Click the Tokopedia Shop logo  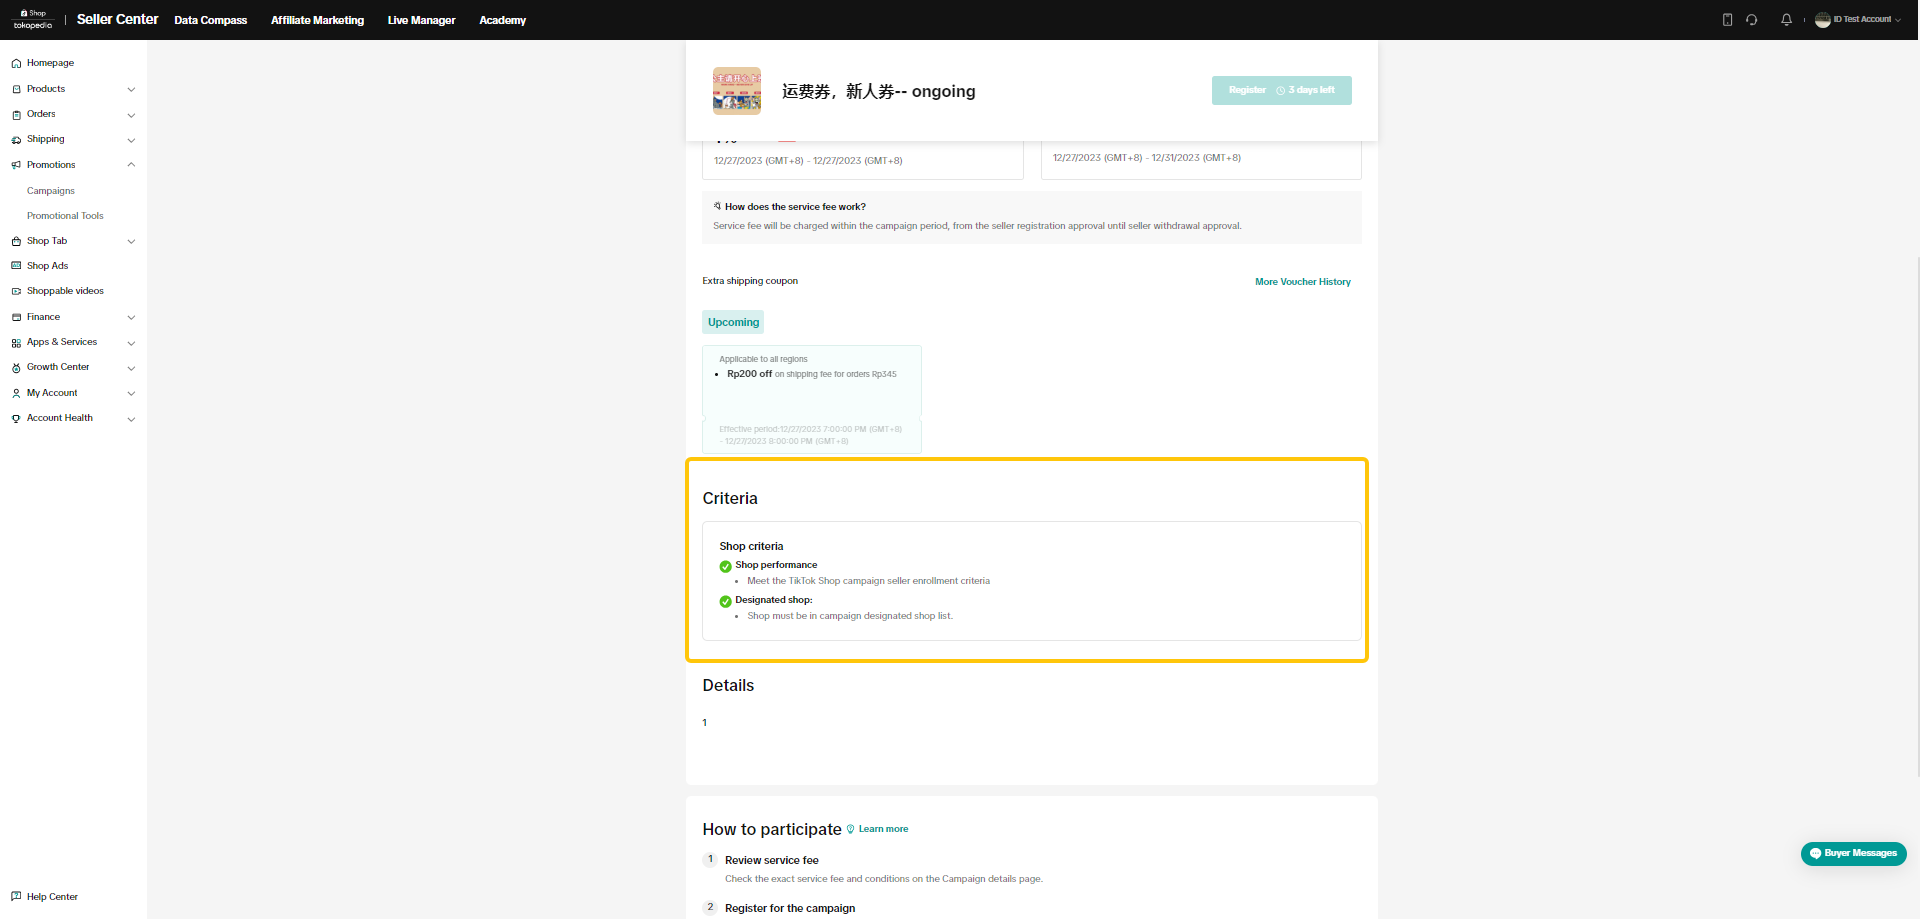pos(33,20)
